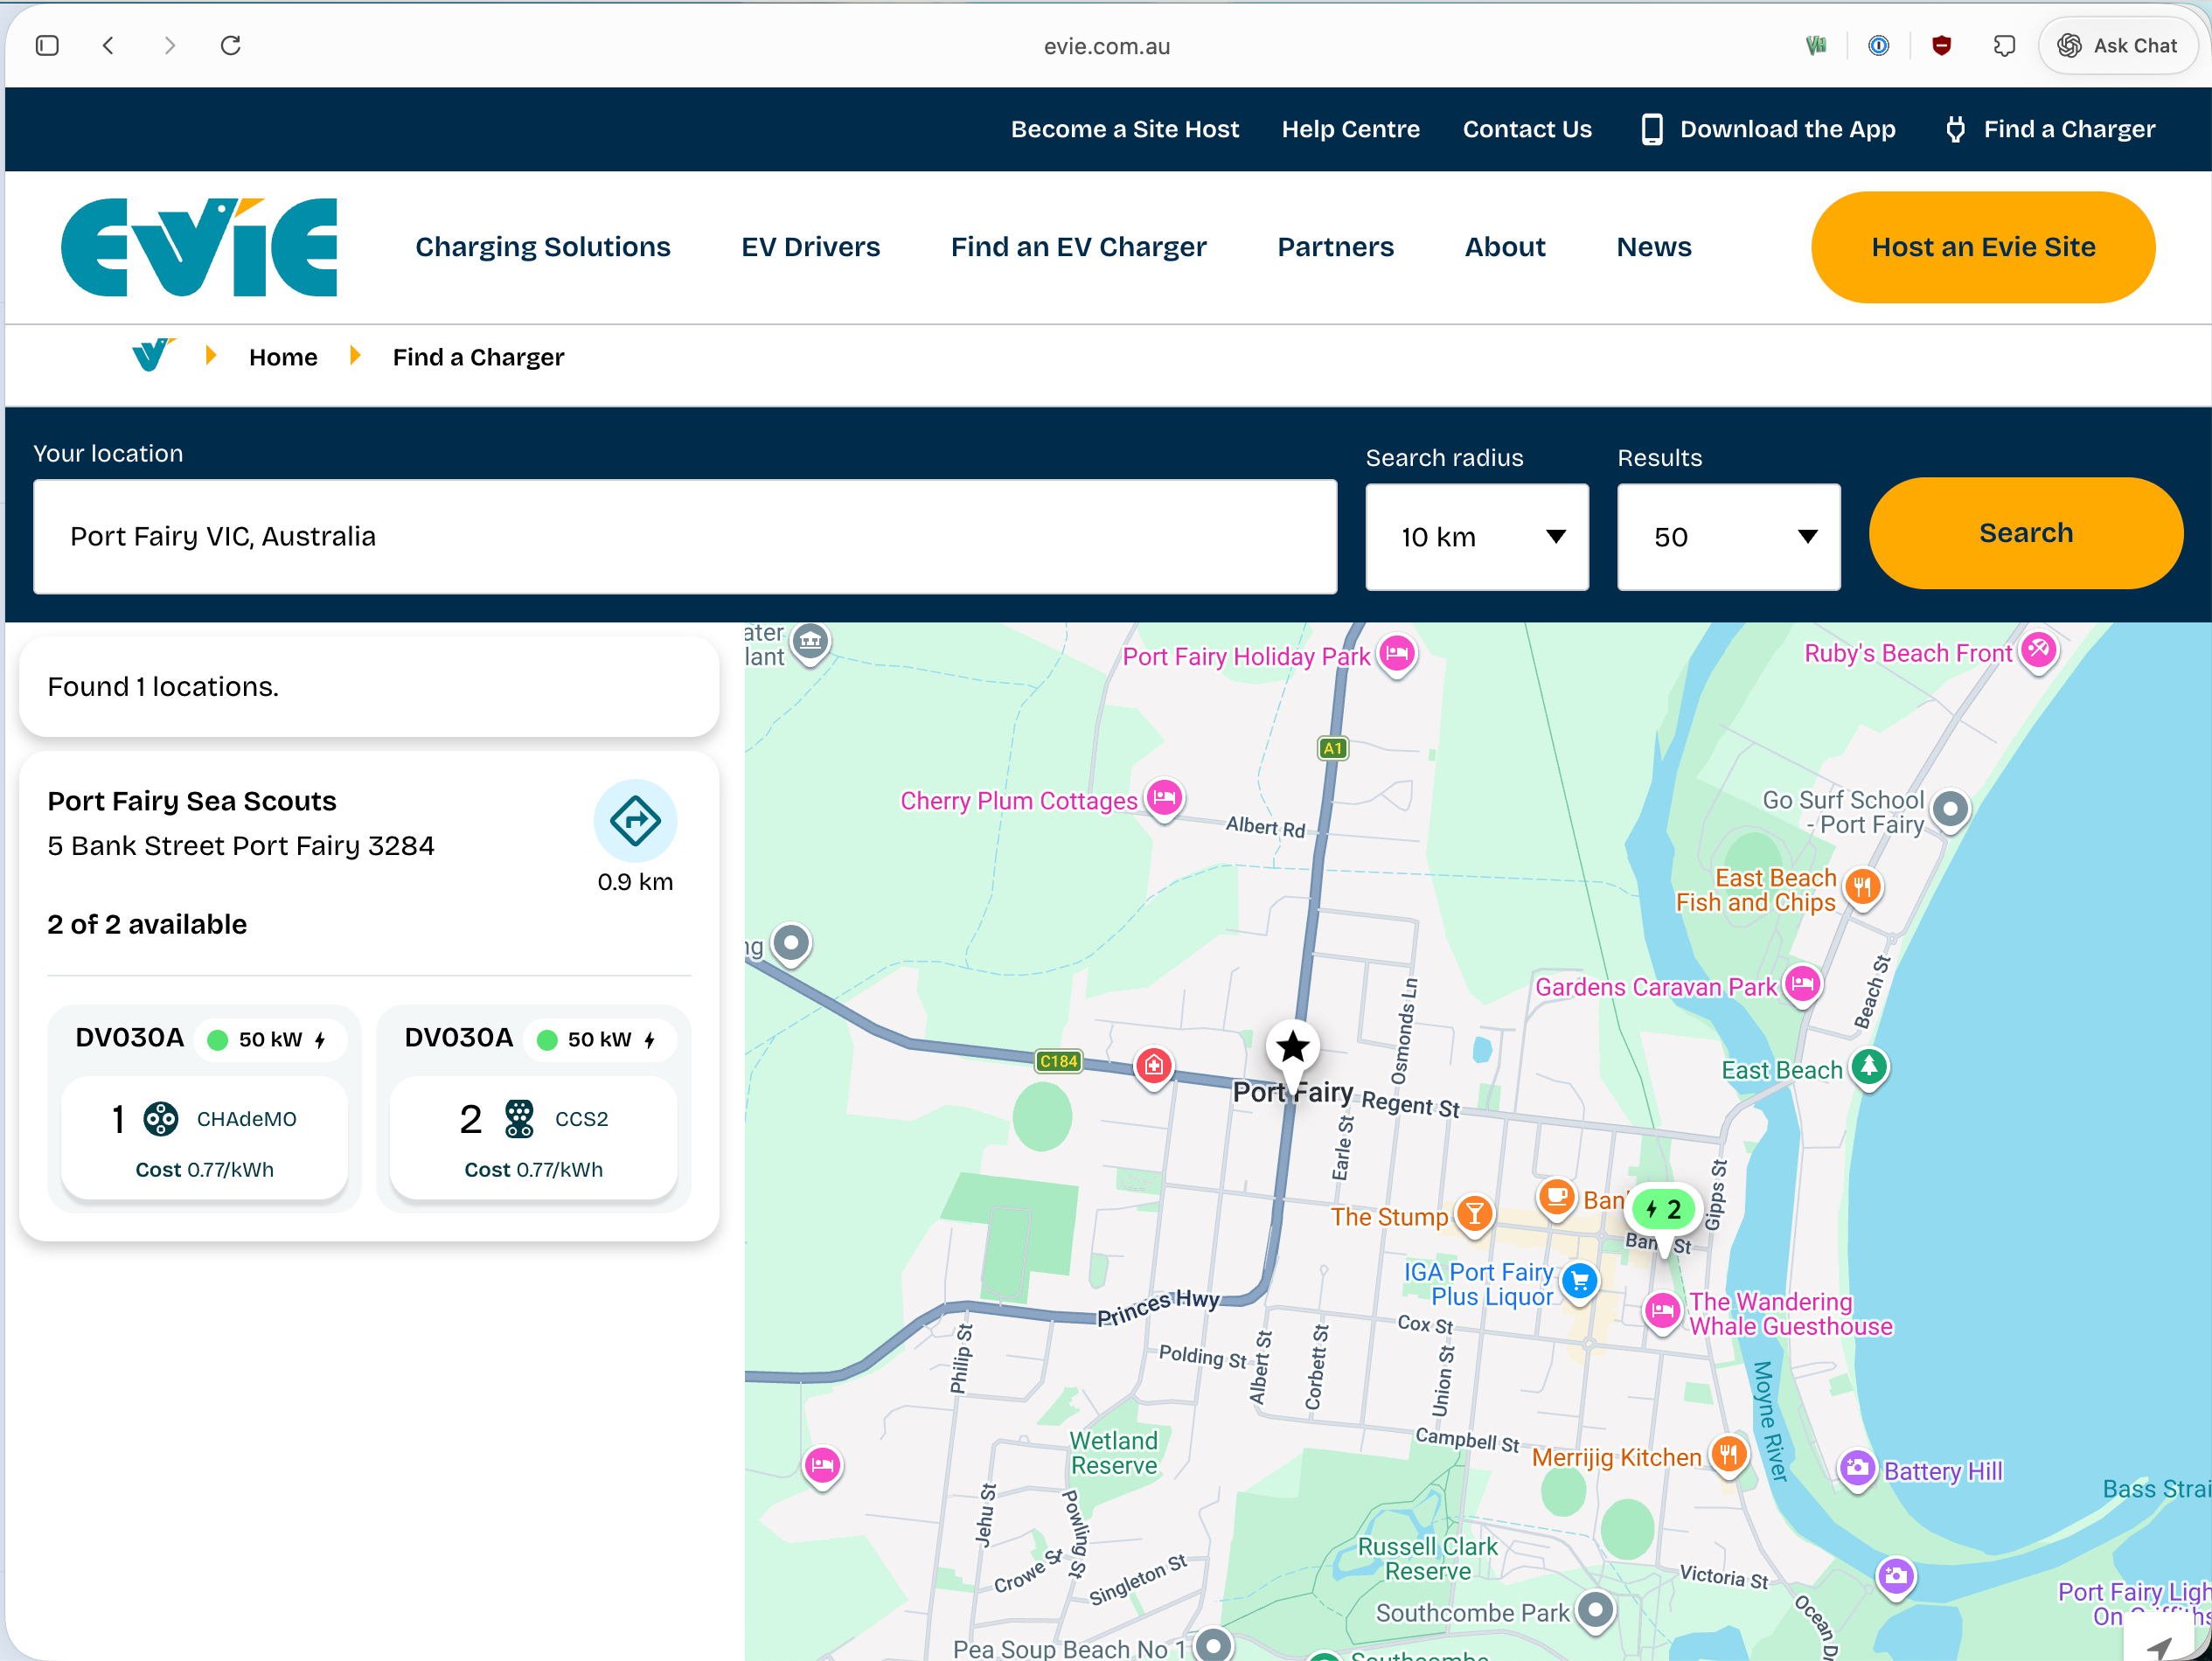Follow the Become a Site Host link
This screenshot has height=1661, width=2212.
1124,129
